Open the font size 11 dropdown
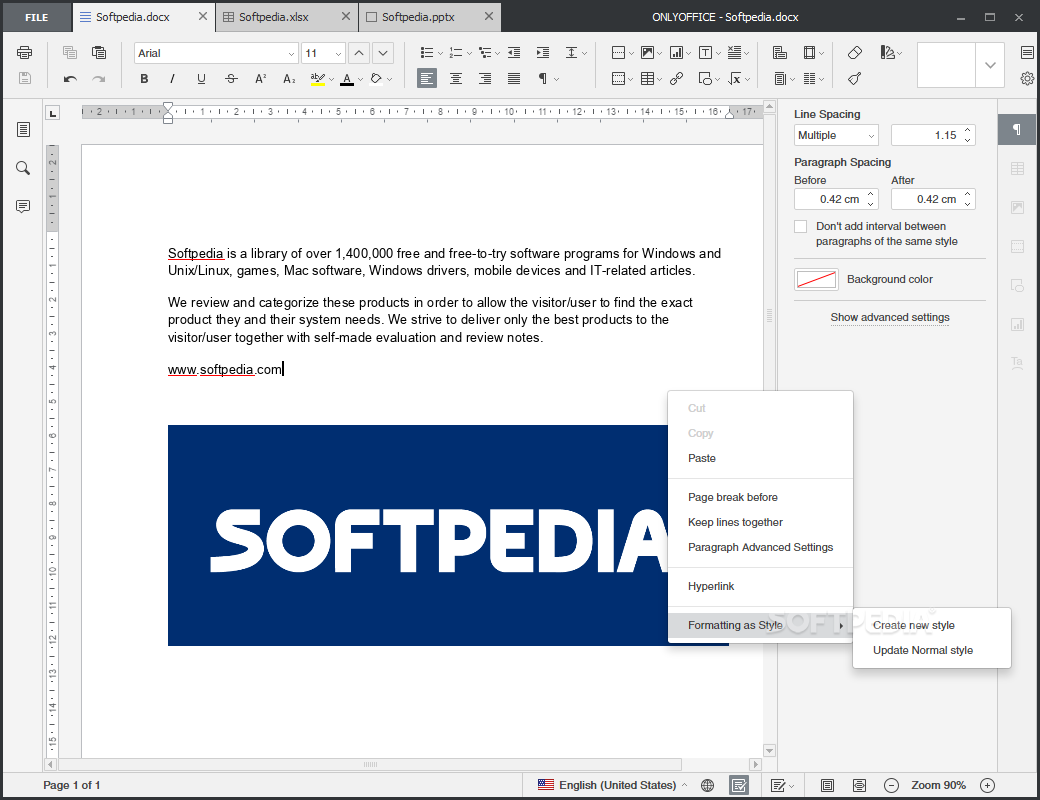The height and width of the screenshot is (800, 1040). click(338, 53)
